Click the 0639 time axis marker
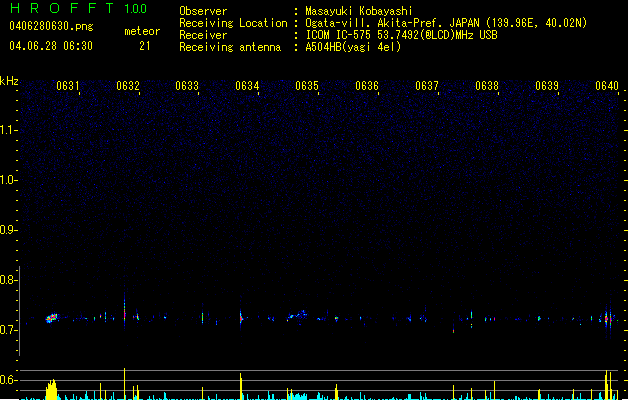 547,86
